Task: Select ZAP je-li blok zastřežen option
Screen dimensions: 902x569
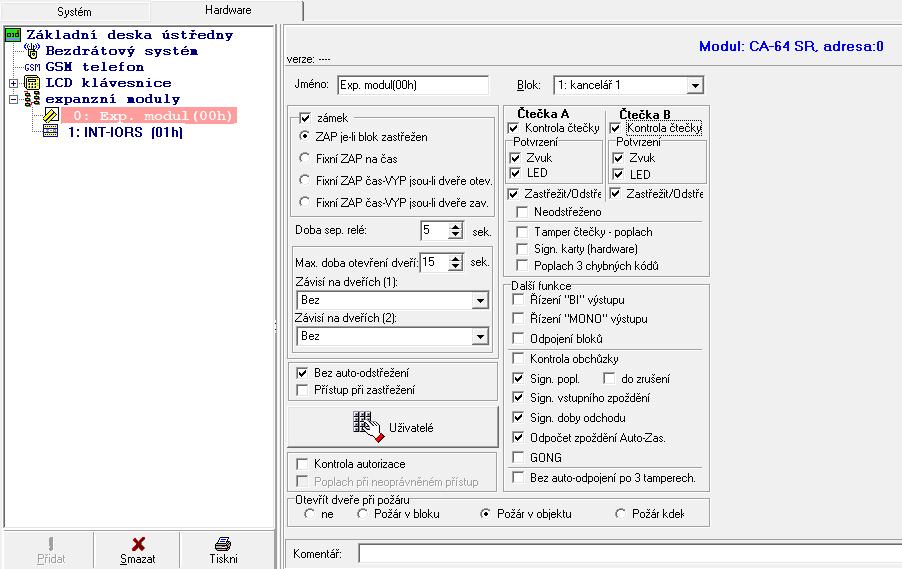Action: coord(305,136)
